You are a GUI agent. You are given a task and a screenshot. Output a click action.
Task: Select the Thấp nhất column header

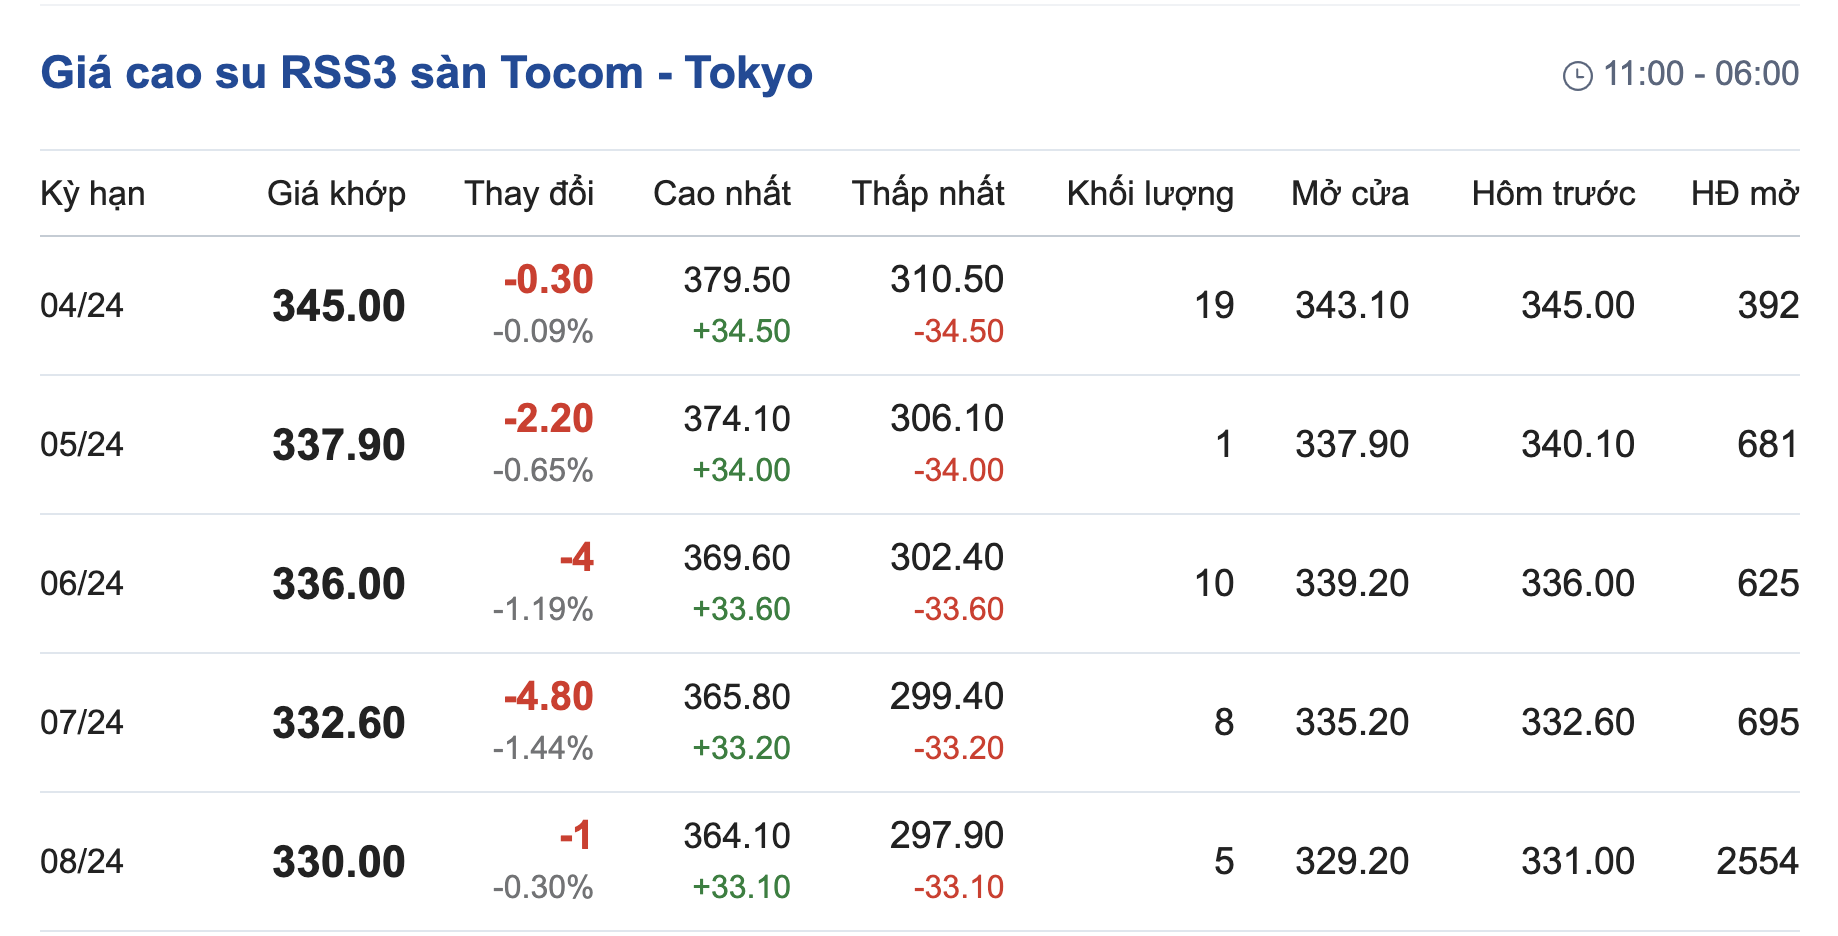tap(927, 193)
